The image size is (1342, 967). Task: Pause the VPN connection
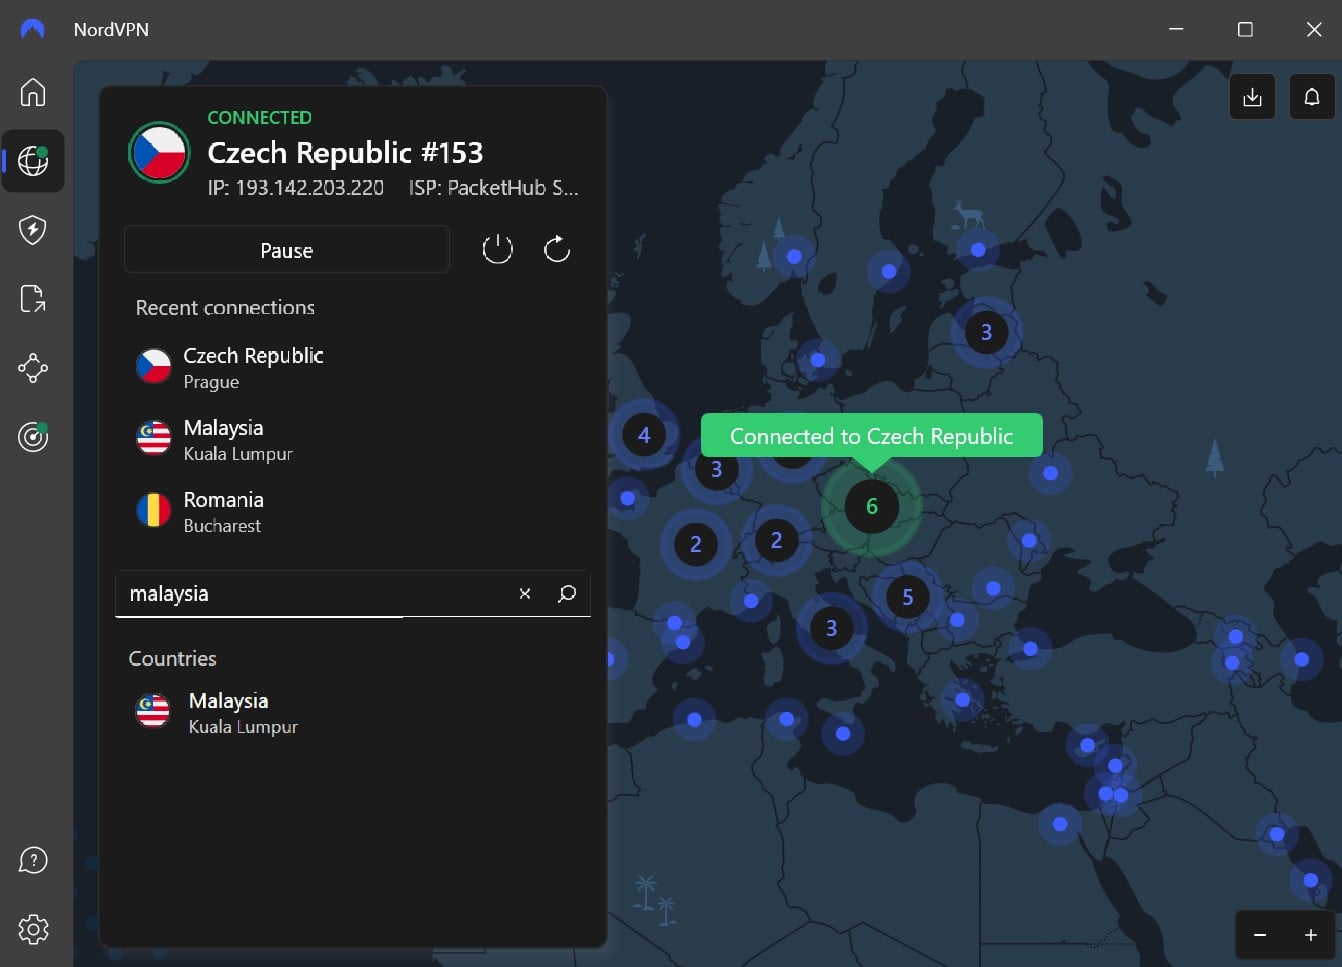[286, 250]
